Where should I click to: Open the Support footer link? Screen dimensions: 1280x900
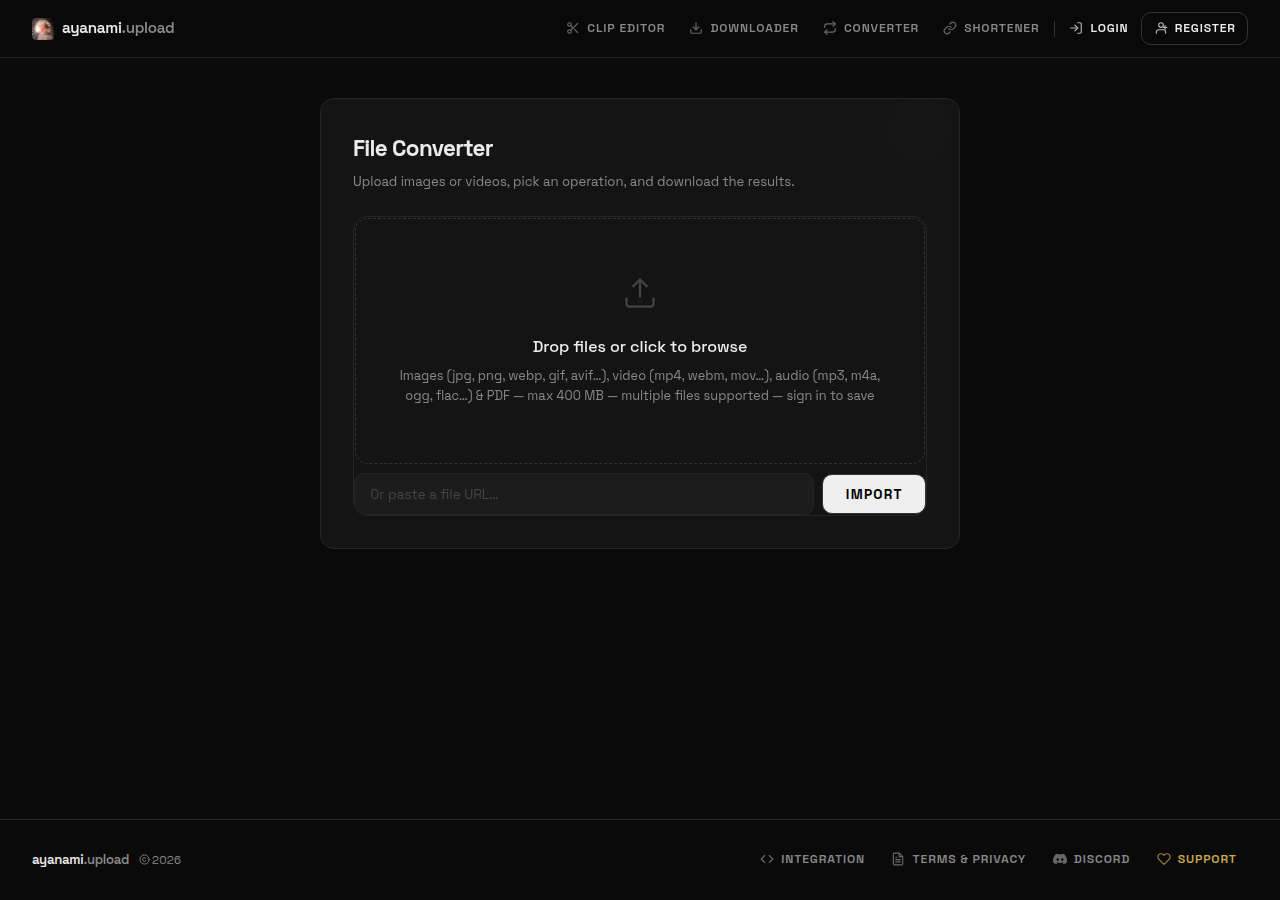(1197, 859)
